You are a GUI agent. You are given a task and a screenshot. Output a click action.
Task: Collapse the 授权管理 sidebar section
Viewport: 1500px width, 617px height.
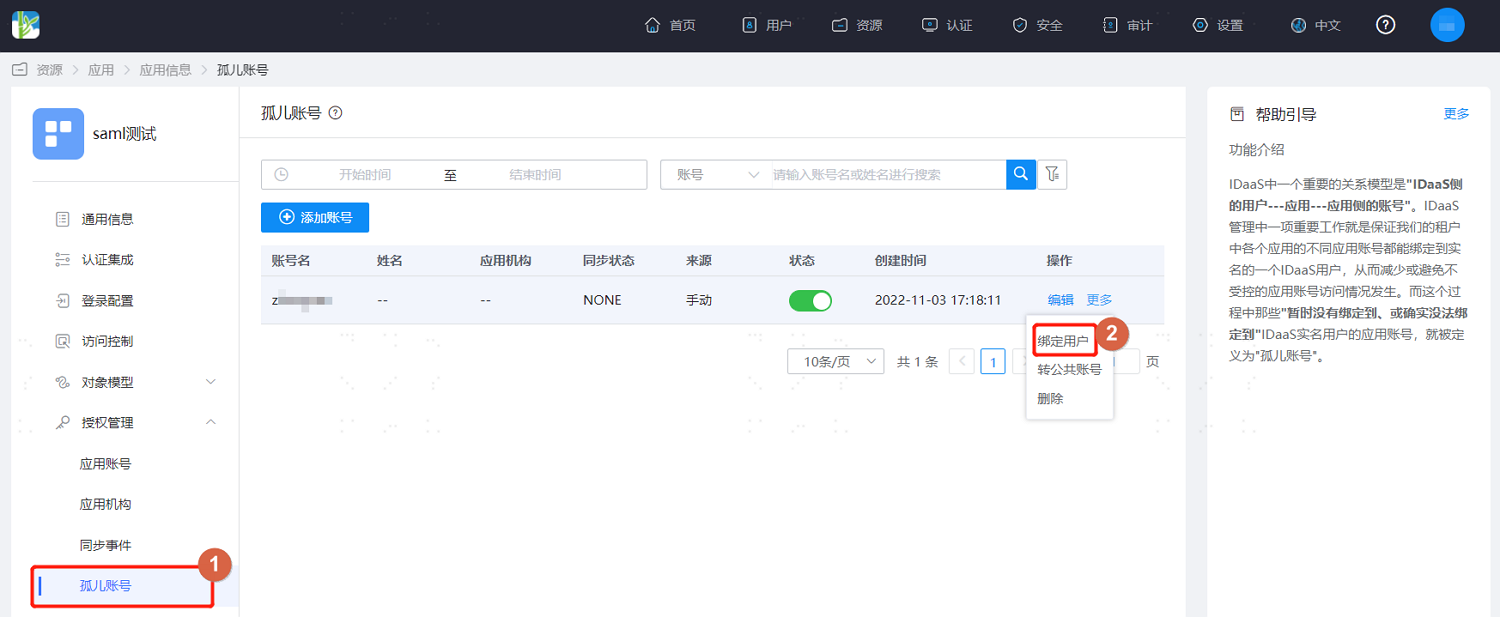(135, 423)
